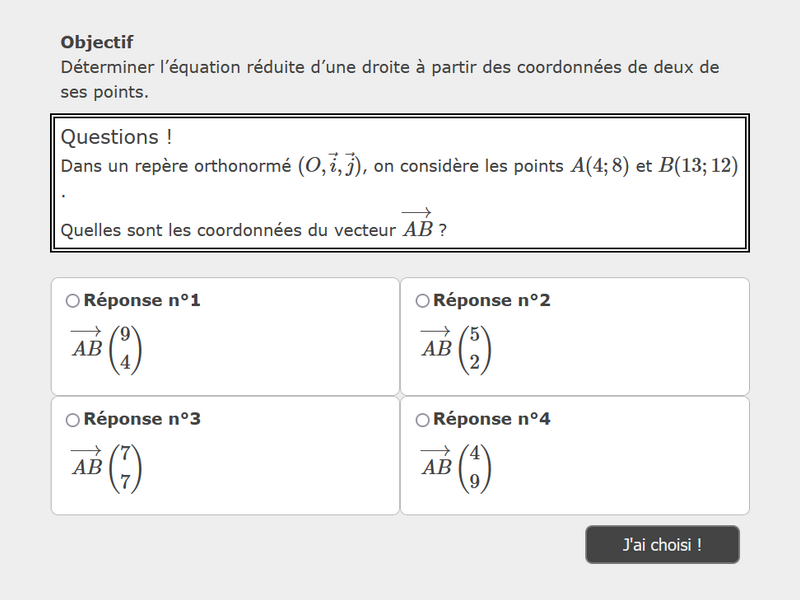Click point B(13;12) in the question
800x600 pixels.
[698, 166]
